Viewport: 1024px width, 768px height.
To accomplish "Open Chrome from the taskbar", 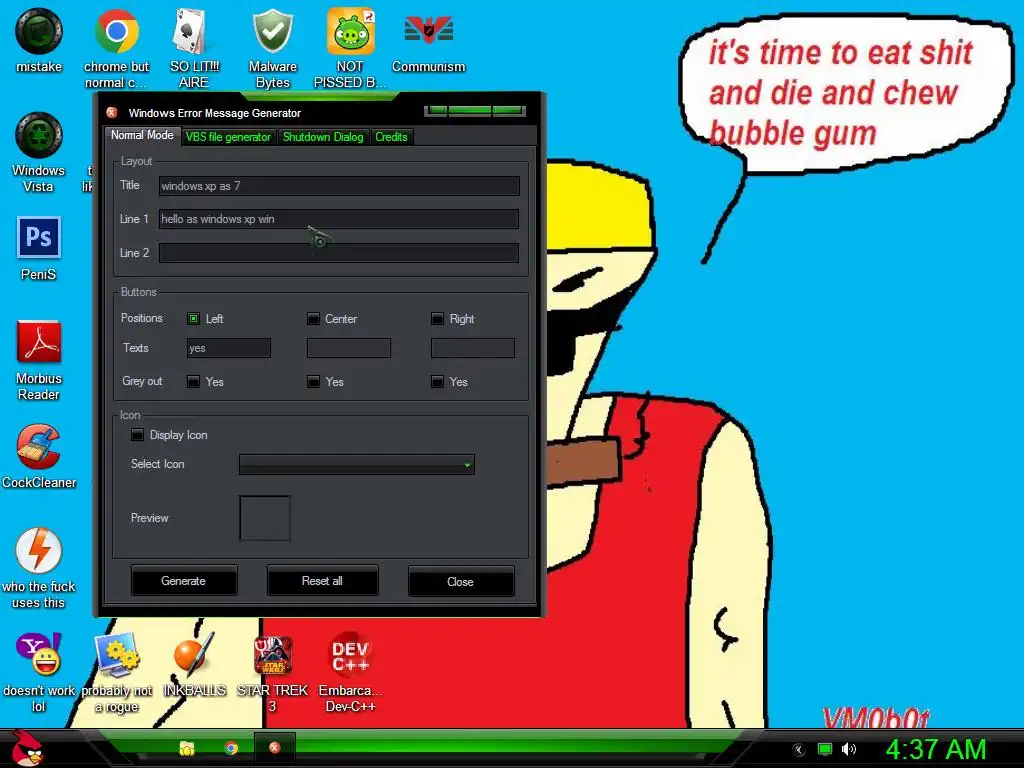I will click(231, 748).
